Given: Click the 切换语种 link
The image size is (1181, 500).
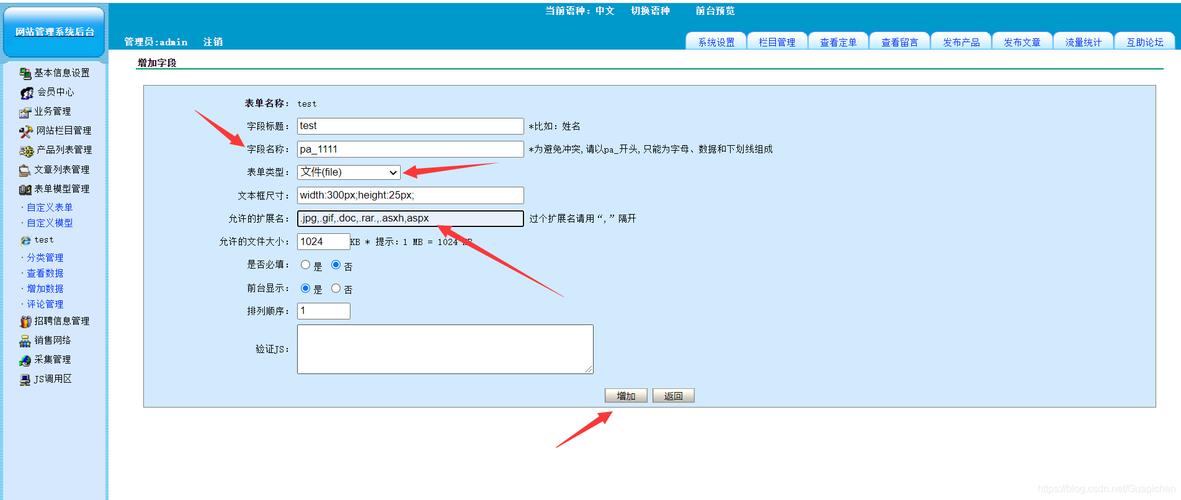Looking at the screenshot, I should click(x=650, y=11).
